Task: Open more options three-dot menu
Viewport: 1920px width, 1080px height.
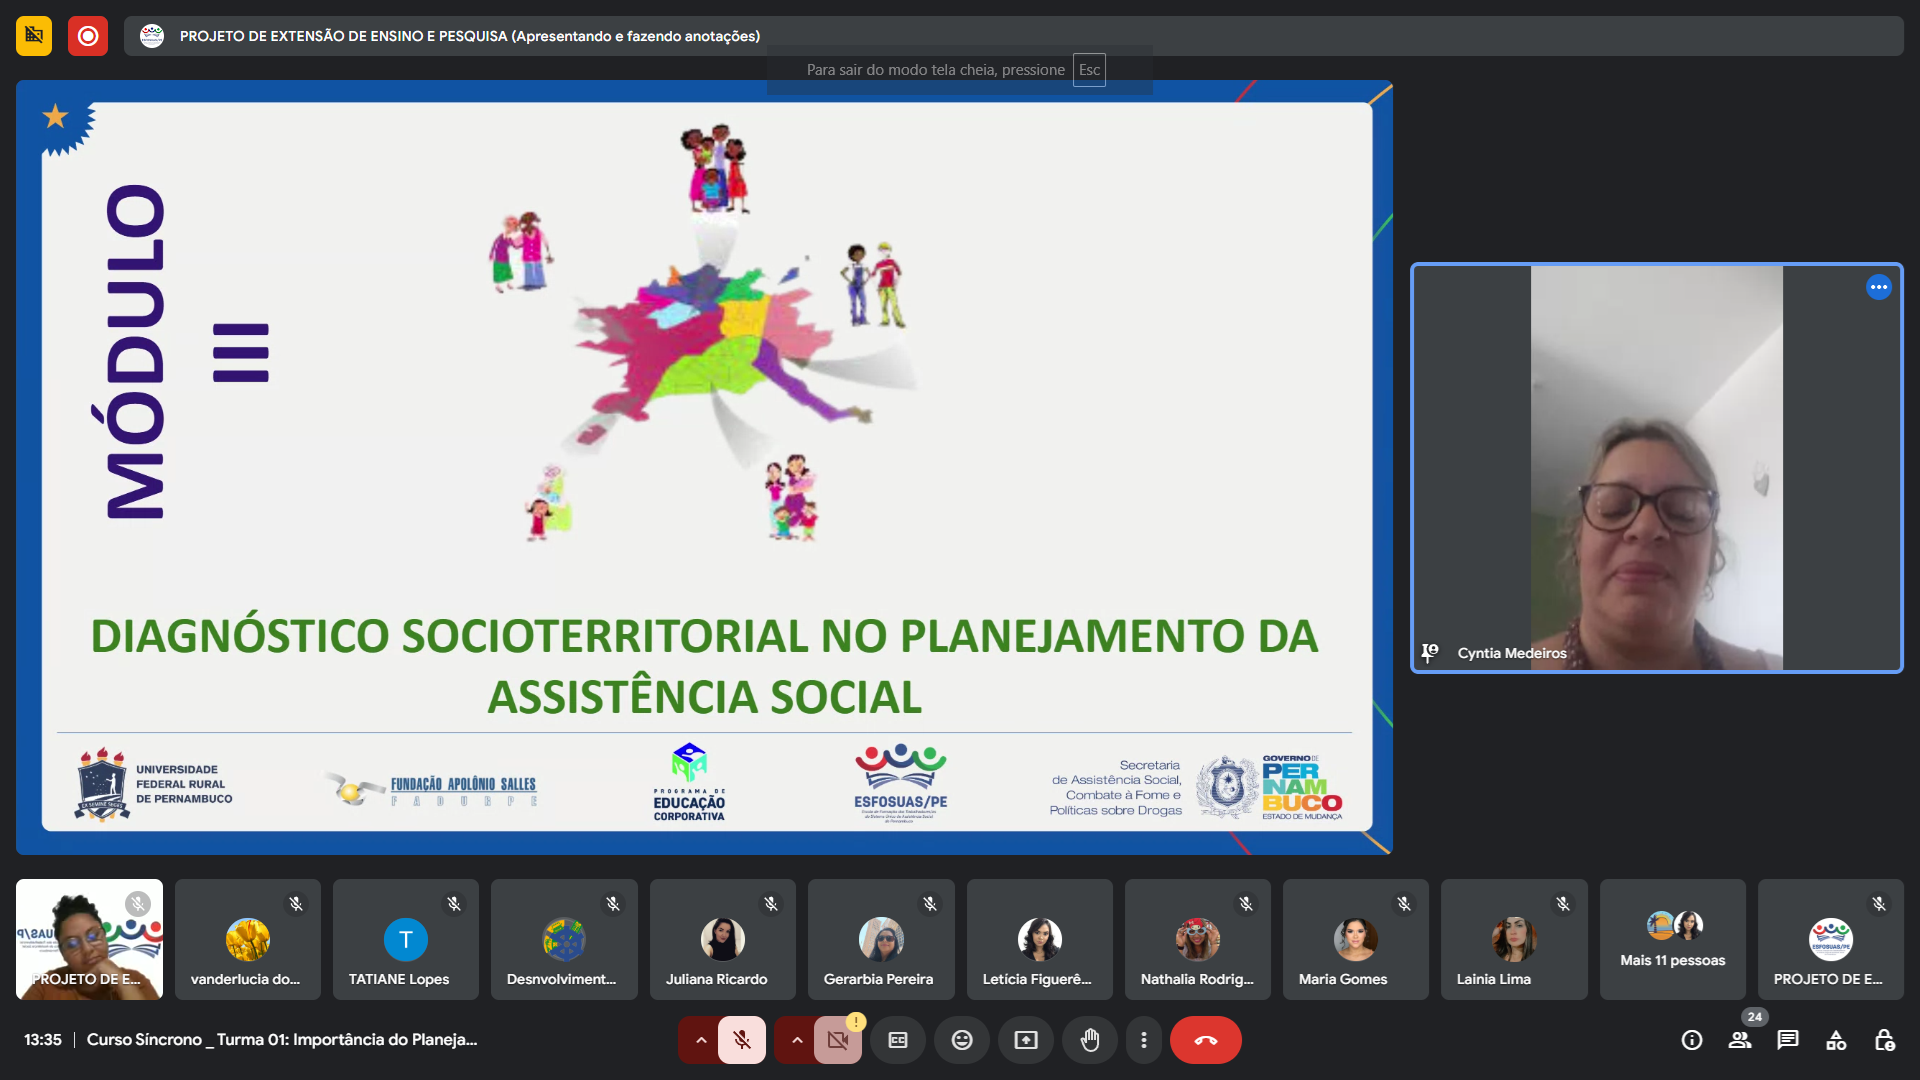Action: point(1144,1040)
